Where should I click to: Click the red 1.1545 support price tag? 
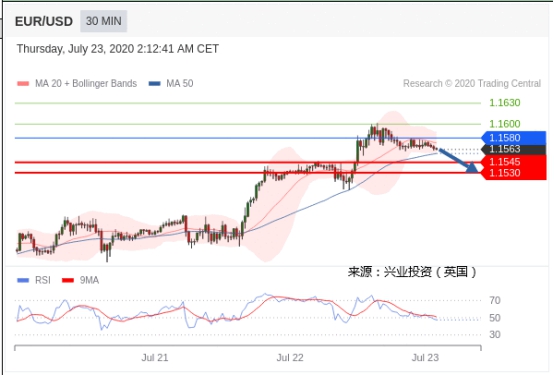514,161
